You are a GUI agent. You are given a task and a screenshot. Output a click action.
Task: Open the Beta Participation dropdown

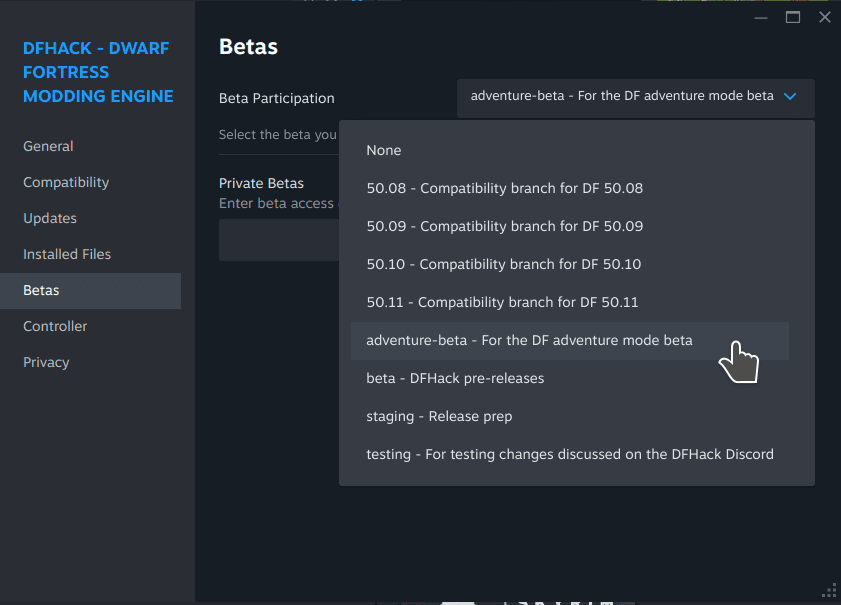click(636, 97)
